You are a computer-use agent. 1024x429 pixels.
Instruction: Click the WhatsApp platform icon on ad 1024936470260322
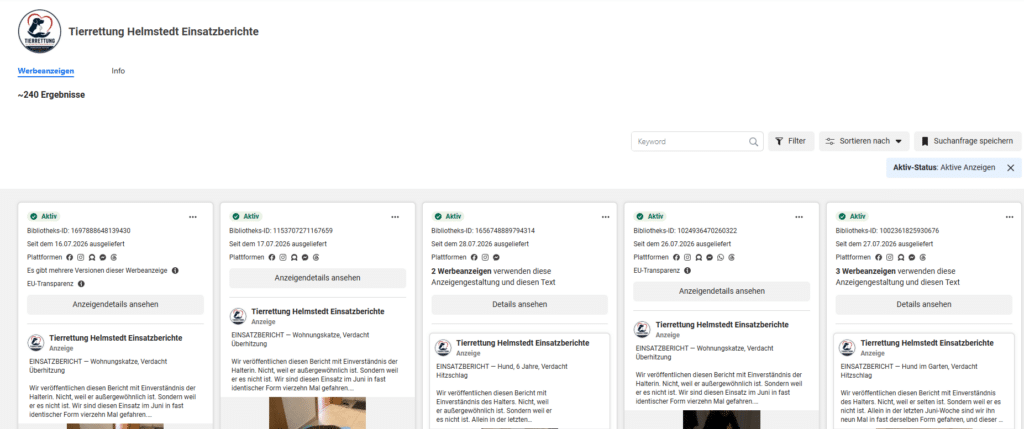pyautogui.click(x=720, y=257)
